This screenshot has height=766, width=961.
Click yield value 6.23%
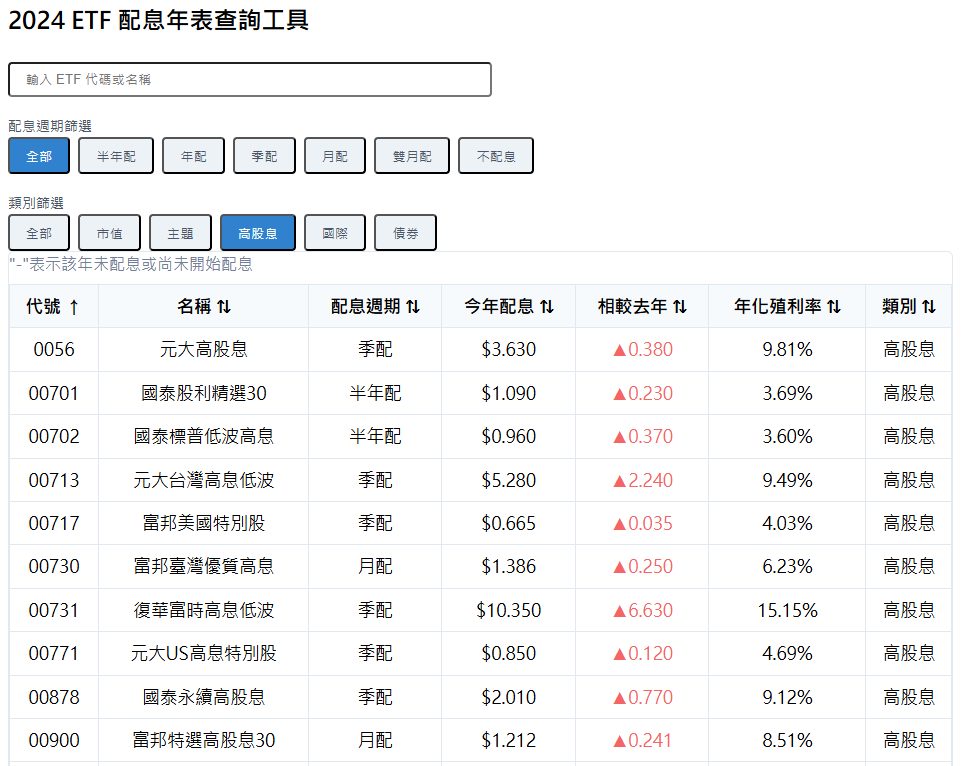(x=787, y=566)
